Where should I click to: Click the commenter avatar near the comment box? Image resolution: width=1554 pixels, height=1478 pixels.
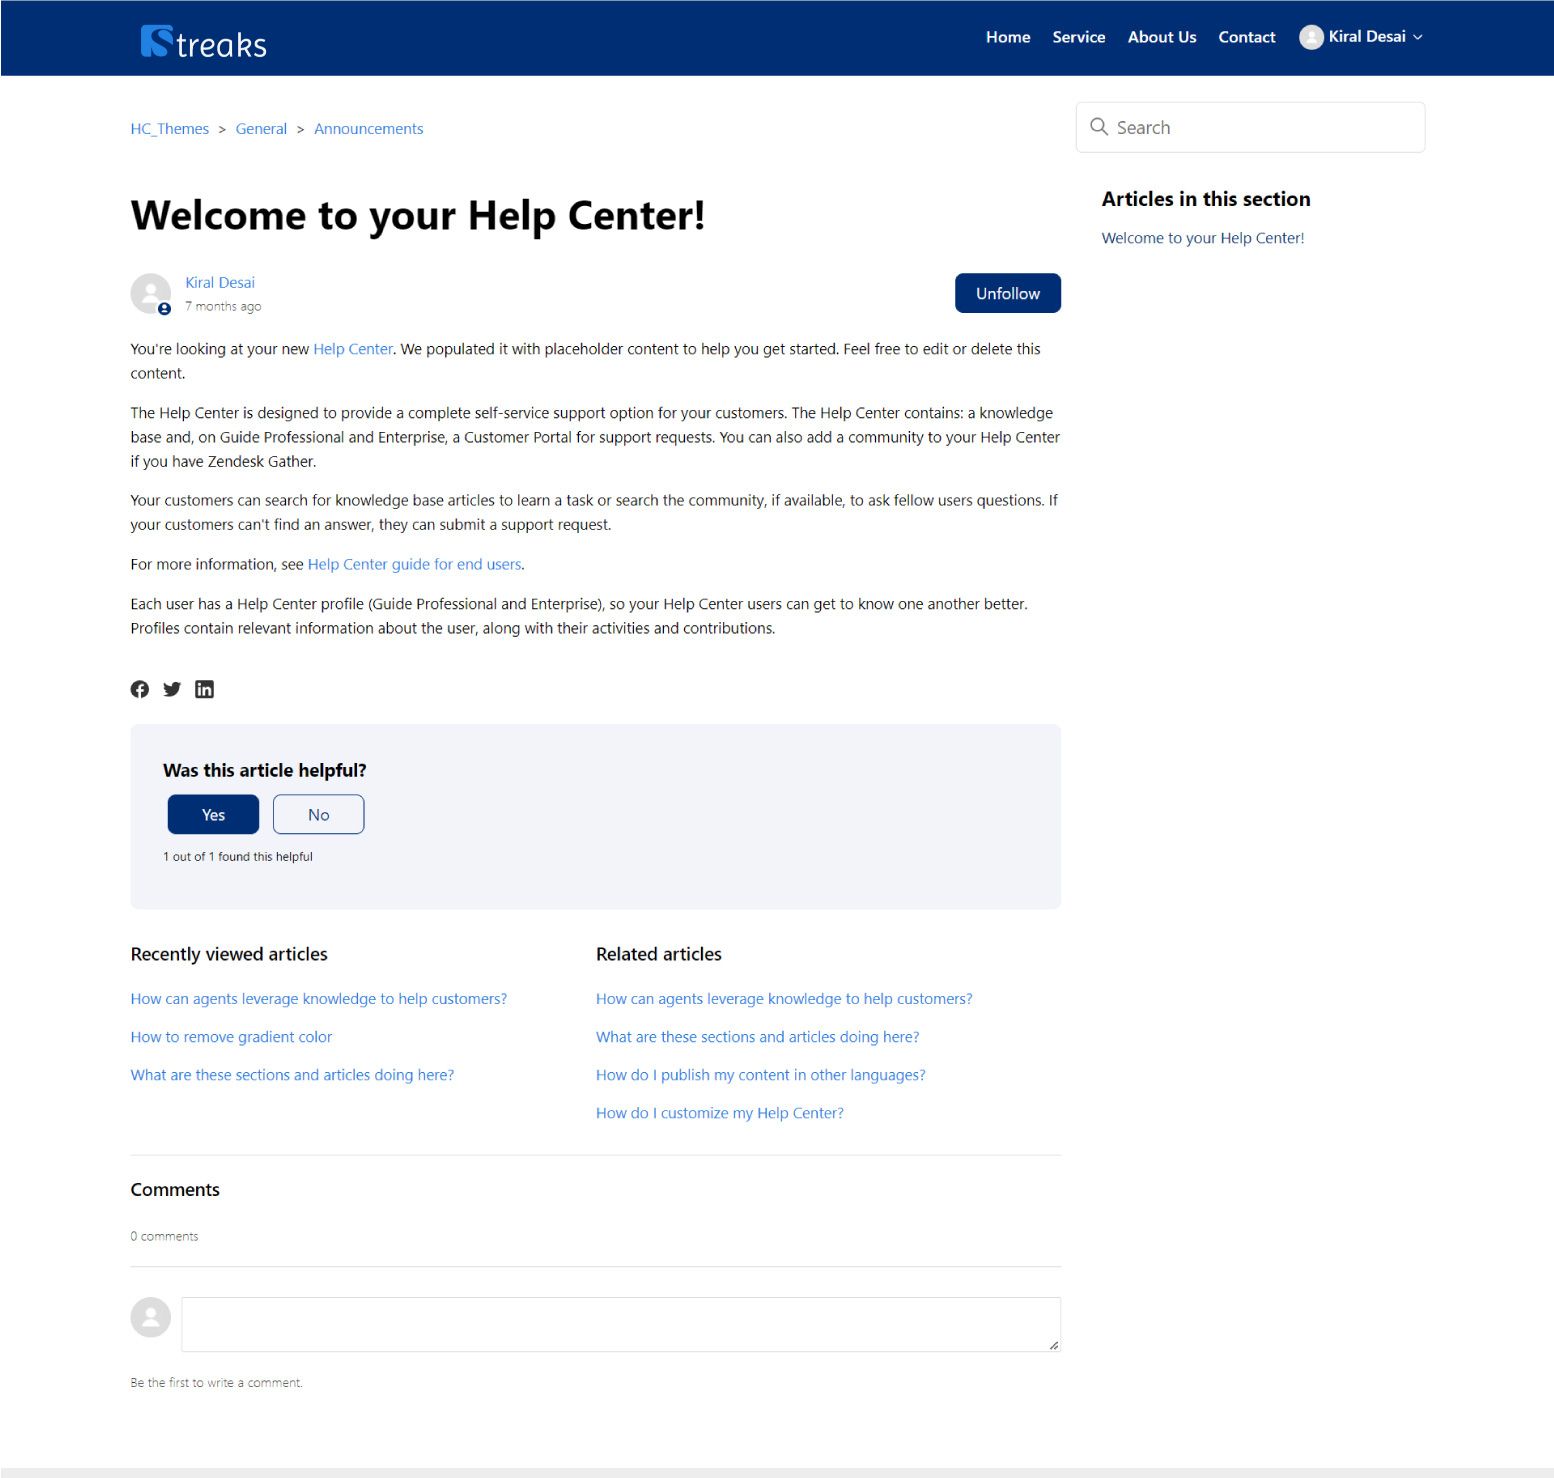click(x=151, y=1317)
